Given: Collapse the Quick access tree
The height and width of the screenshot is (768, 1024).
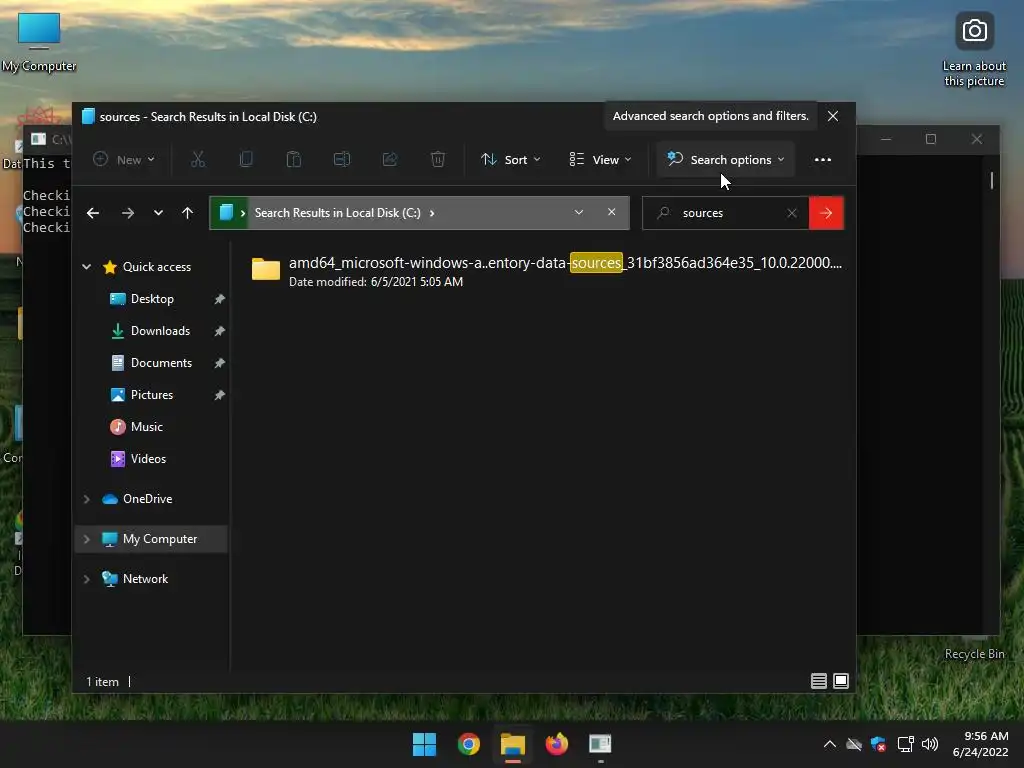Looking at the screenshot, I should (87, 266).
